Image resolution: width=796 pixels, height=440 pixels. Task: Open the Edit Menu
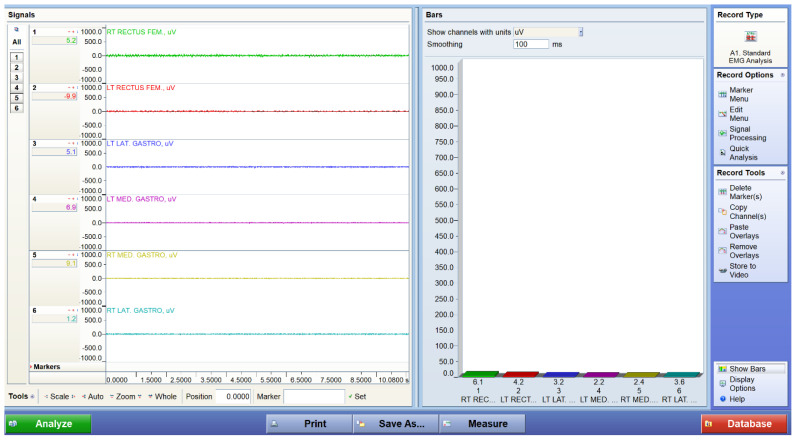(739, 114)
